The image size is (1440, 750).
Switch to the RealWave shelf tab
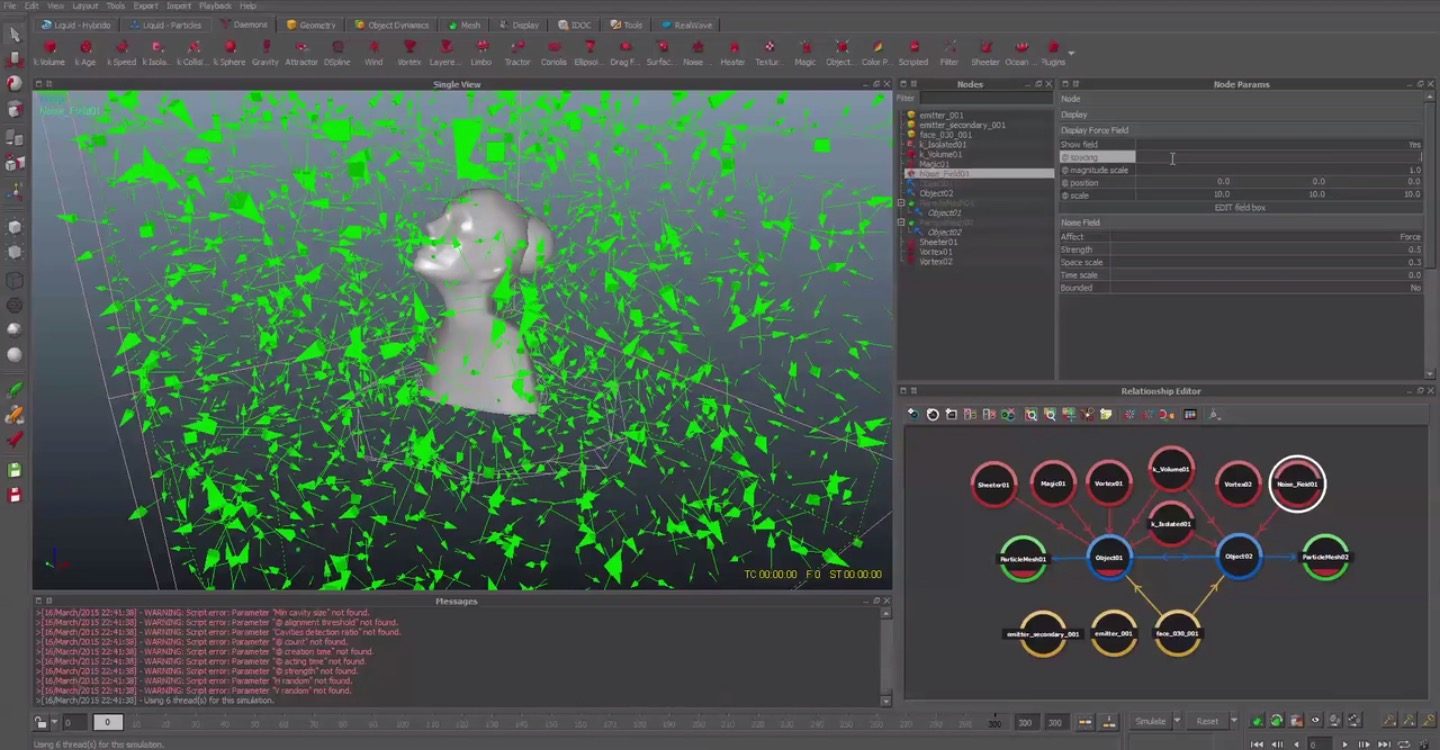click(685, 25)
